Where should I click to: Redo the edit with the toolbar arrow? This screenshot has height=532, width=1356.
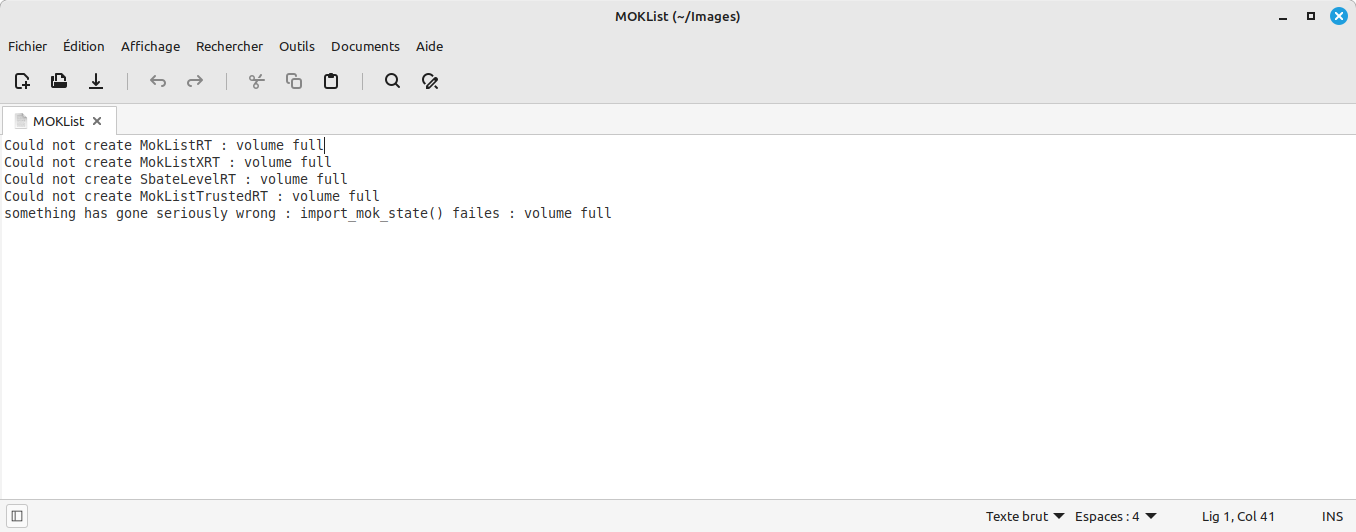pyautogui.click(x=195, y=81)
